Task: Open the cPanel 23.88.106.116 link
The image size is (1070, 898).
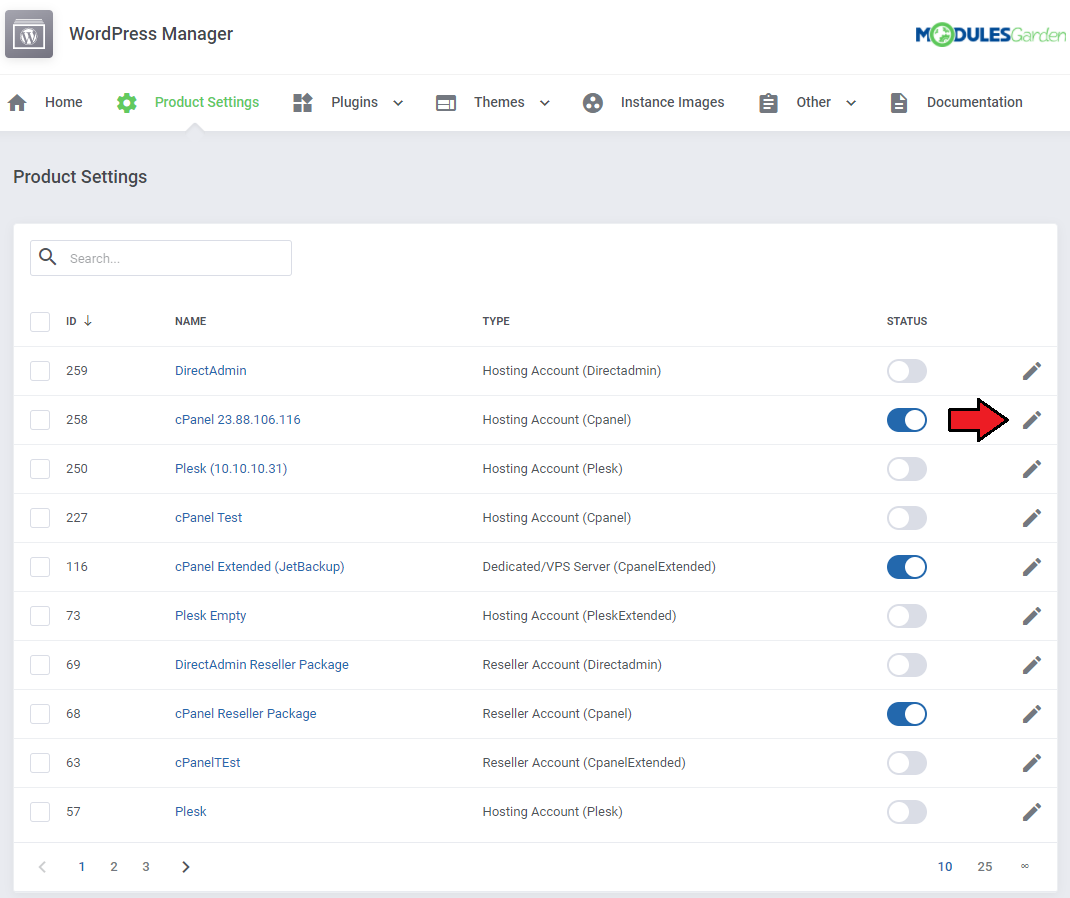Action: 237,420
